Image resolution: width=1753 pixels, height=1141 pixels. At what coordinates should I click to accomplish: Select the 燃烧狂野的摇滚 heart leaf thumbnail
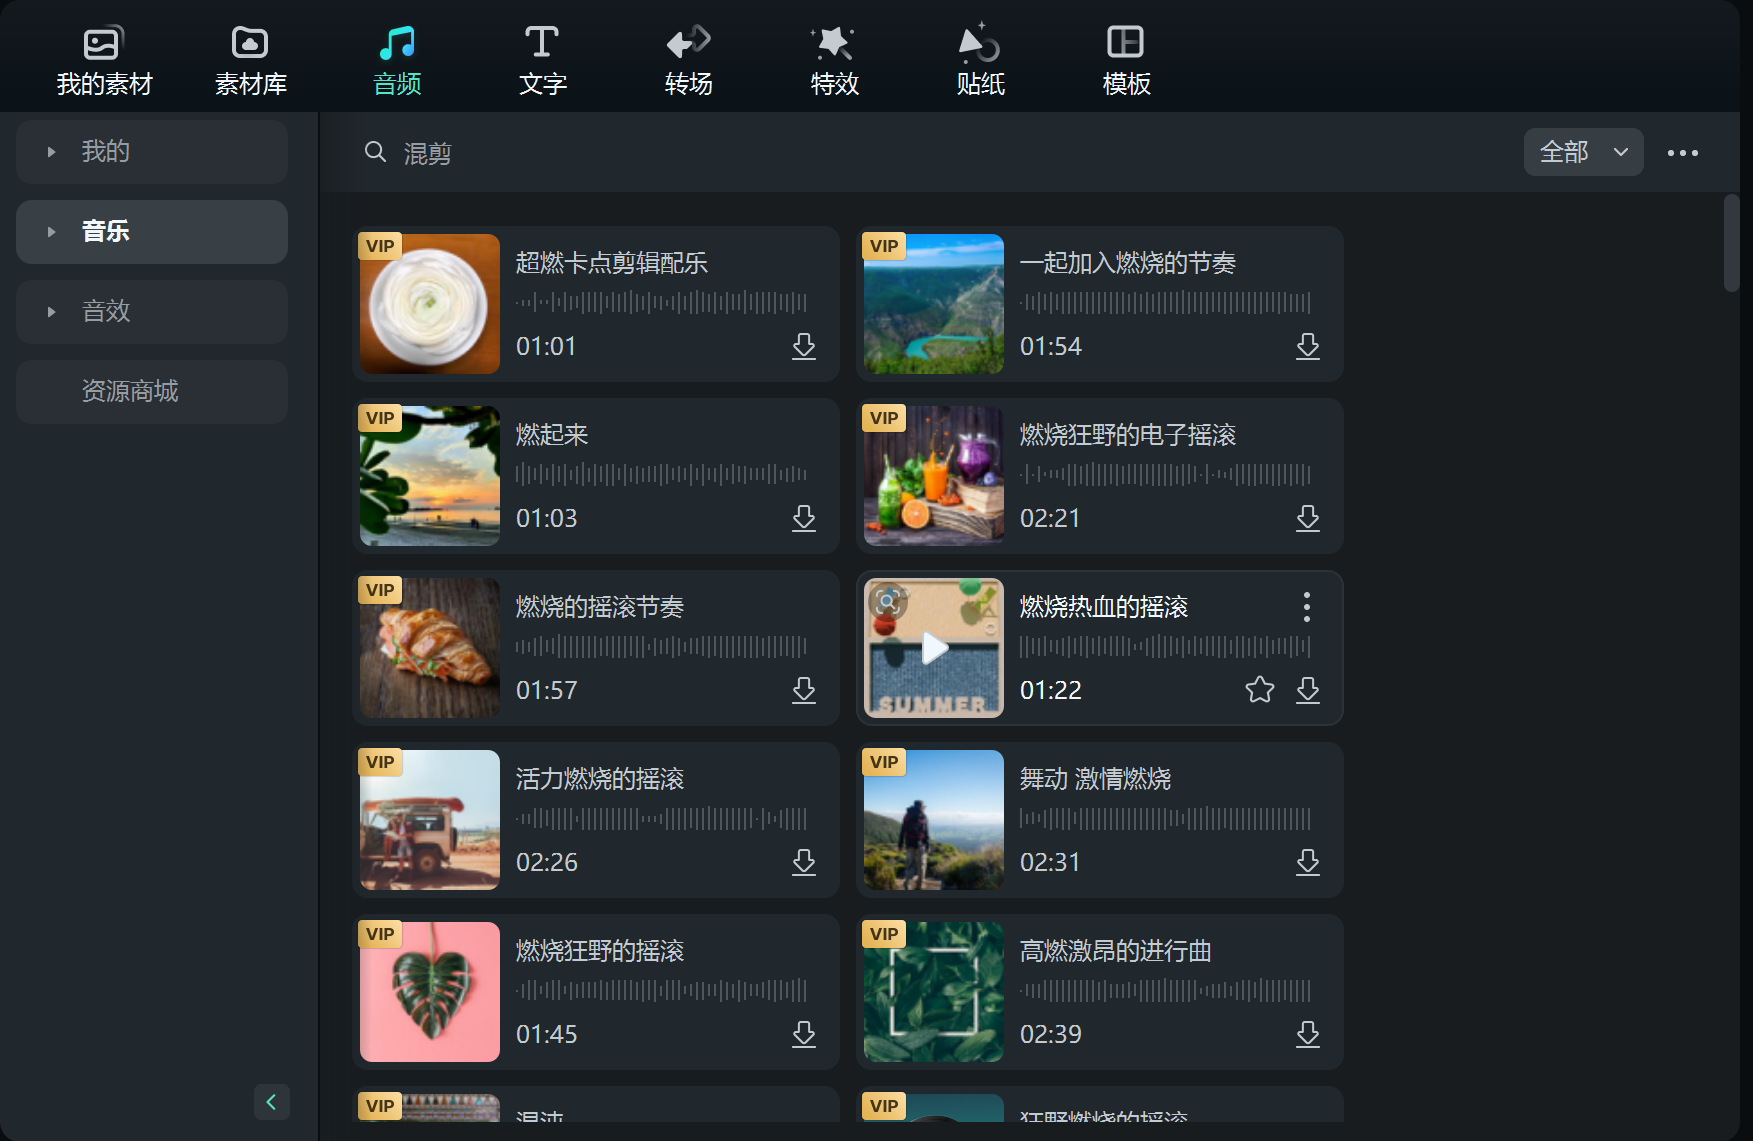coord(430,992)
